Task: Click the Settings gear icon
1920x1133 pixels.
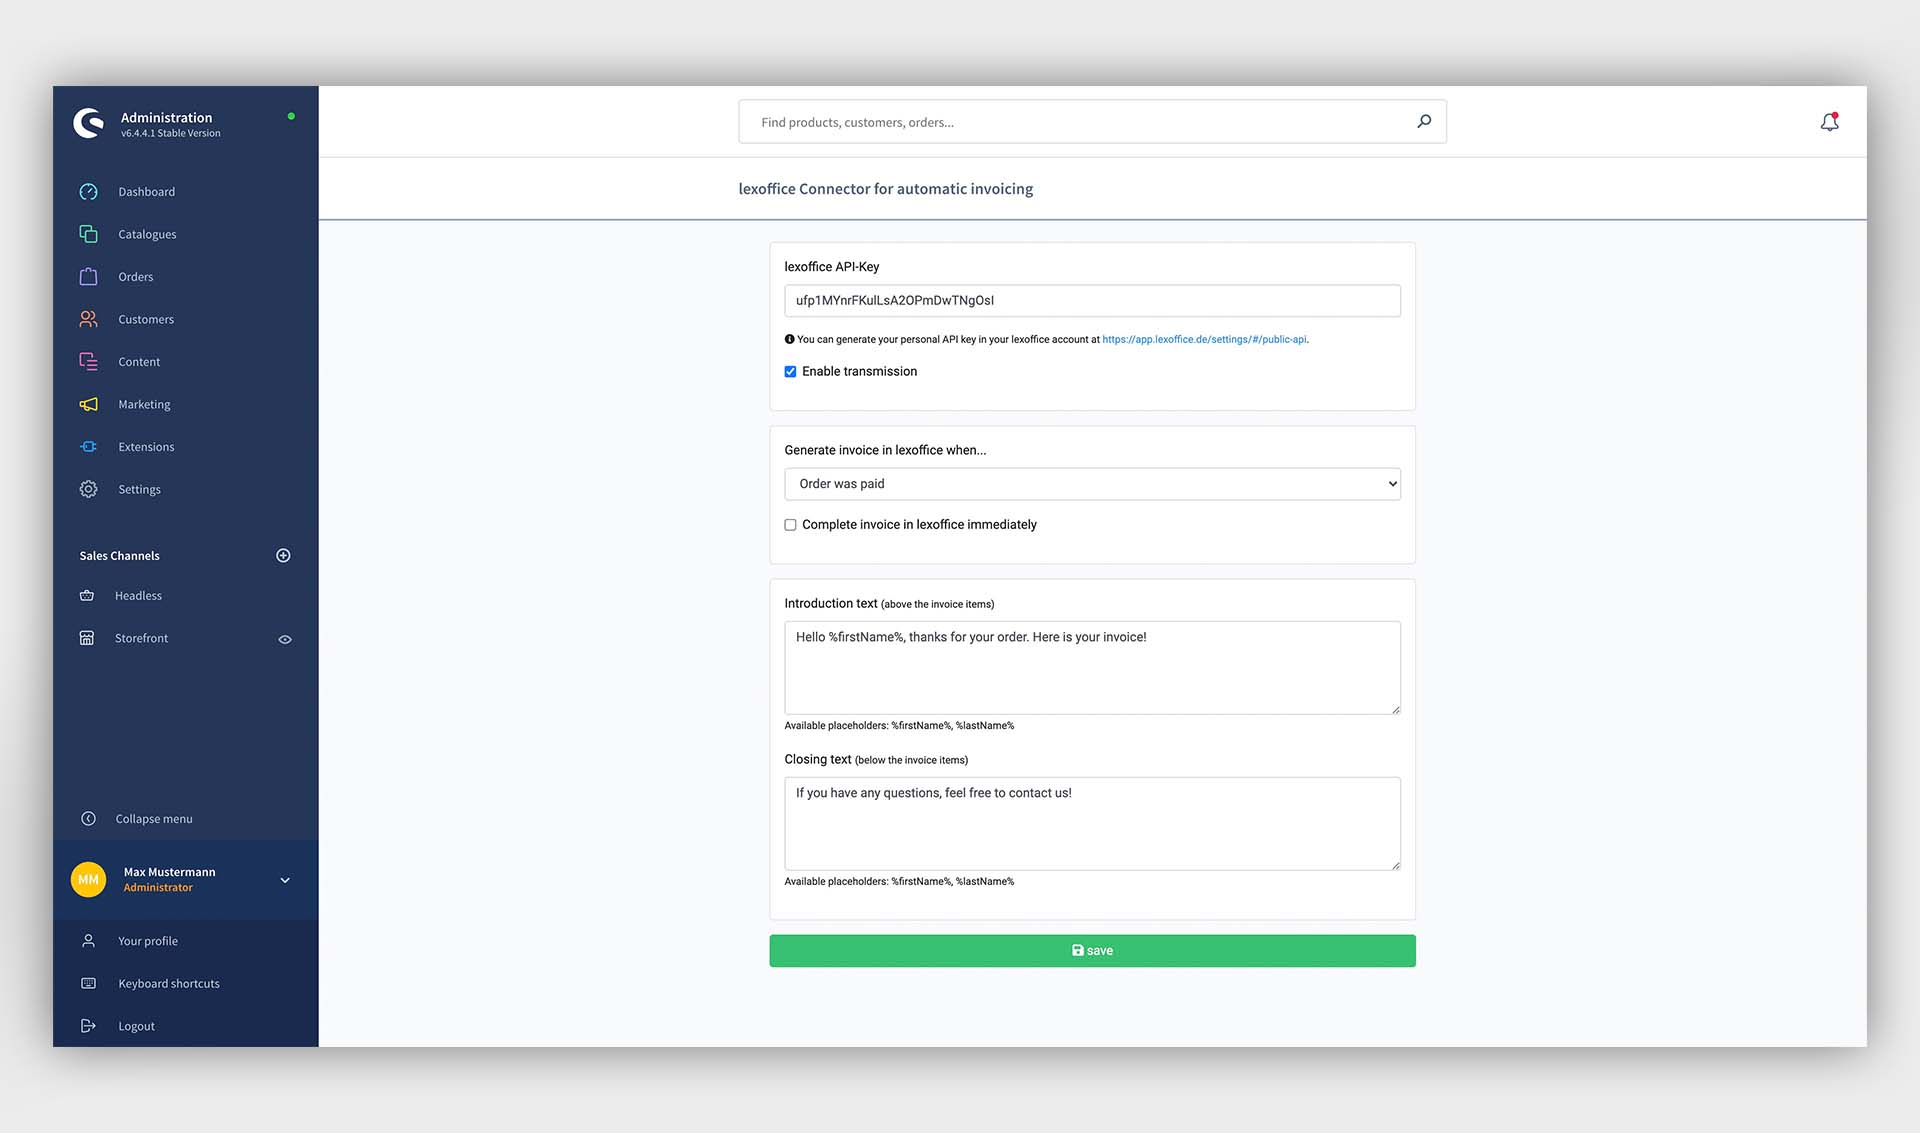Action: click(x=88, y=489)
